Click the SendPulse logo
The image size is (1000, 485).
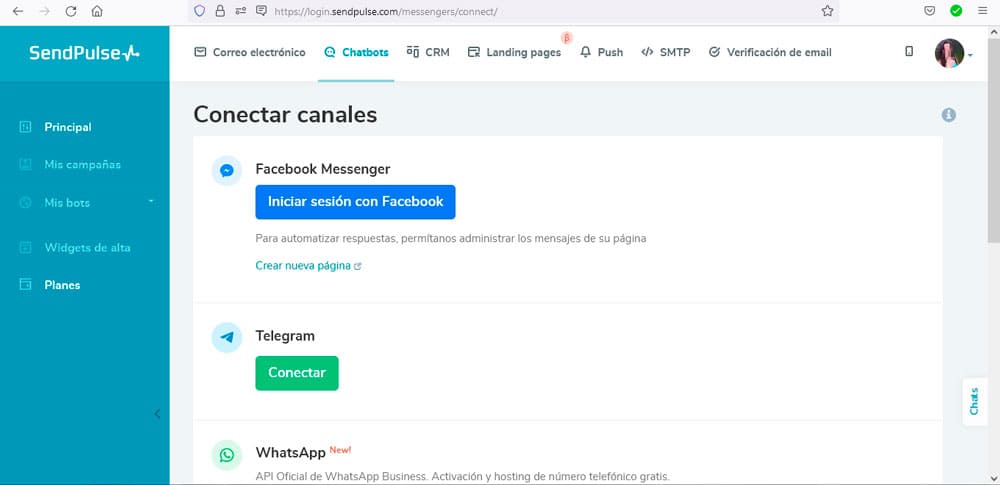tap(84, 52)
